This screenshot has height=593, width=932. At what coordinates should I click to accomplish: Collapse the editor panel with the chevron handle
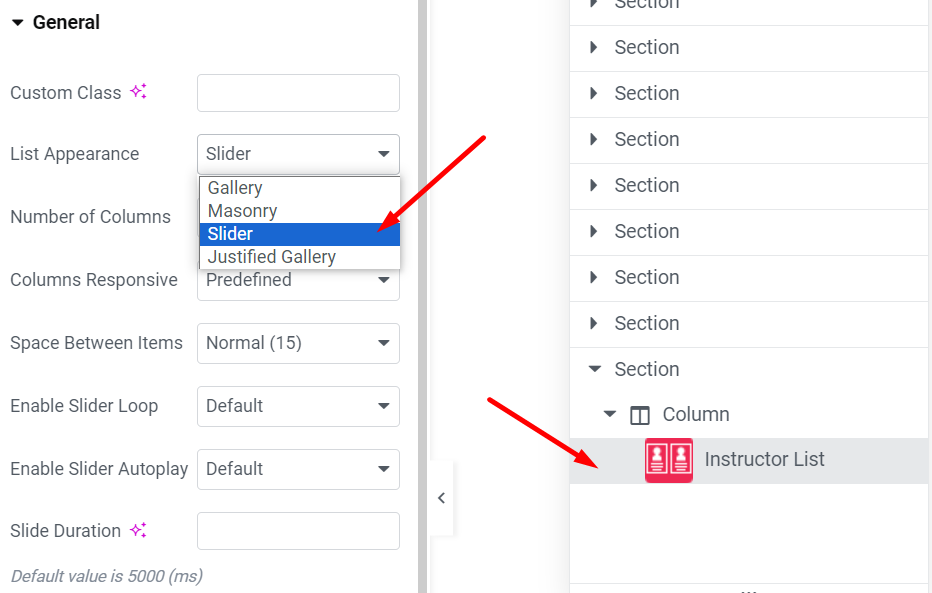coord(441,498)
